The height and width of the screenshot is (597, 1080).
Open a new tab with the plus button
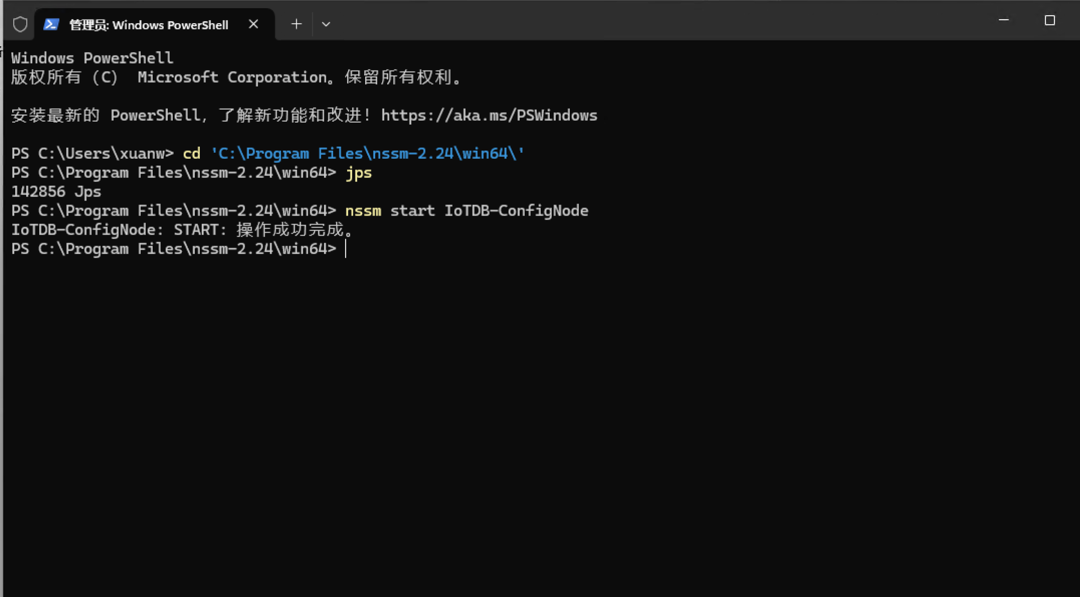tap(296, 24)
